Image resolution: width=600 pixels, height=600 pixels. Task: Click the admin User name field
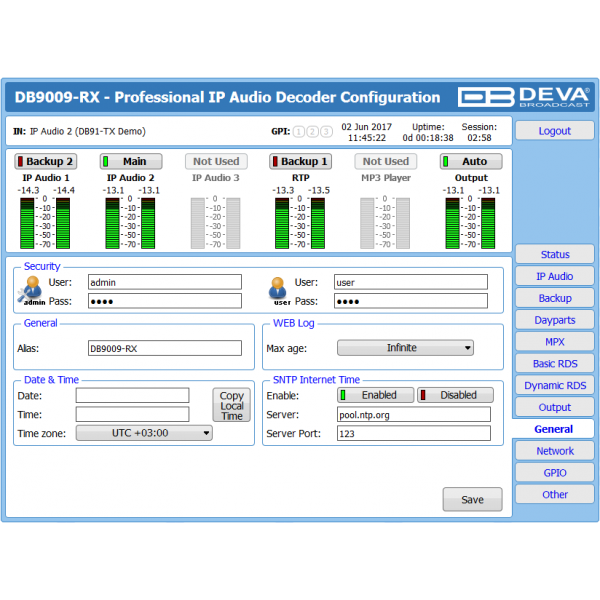[x=165, y=282]
